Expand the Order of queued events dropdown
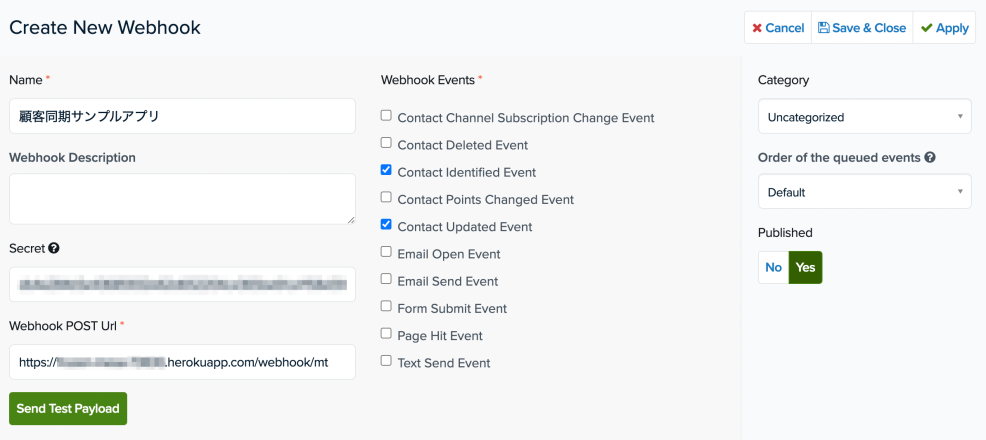Screen dimensions: 986x440 point(865,192)
